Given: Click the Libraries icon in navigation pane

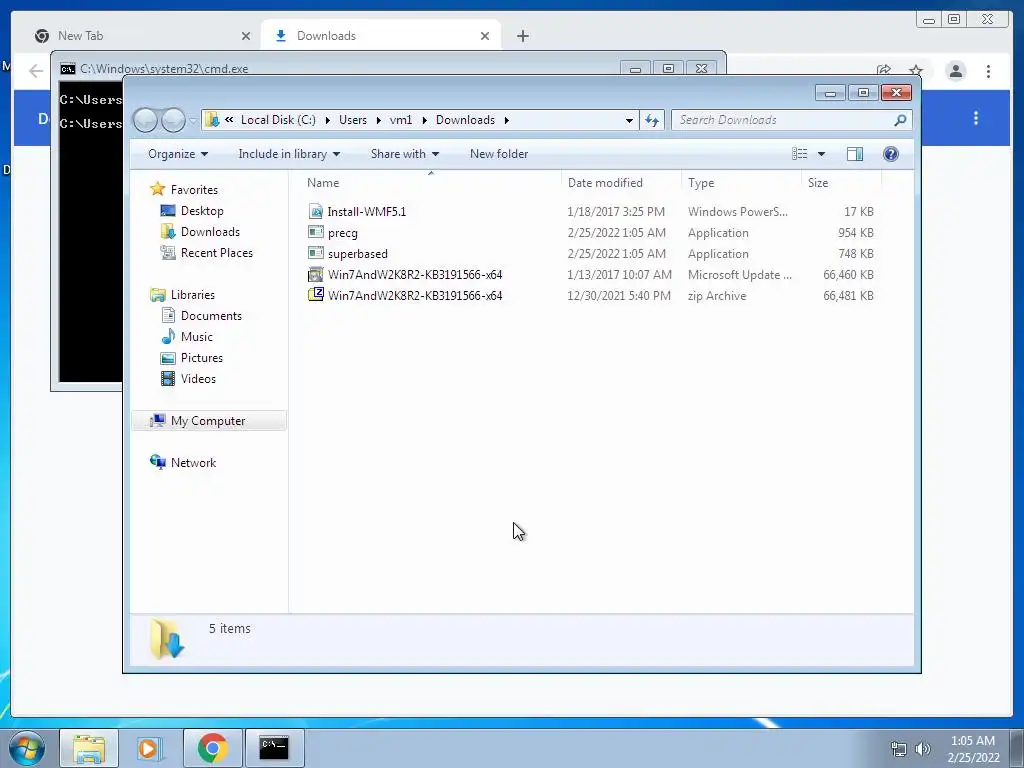Looking at the screenshot, I should coord(157,295).
